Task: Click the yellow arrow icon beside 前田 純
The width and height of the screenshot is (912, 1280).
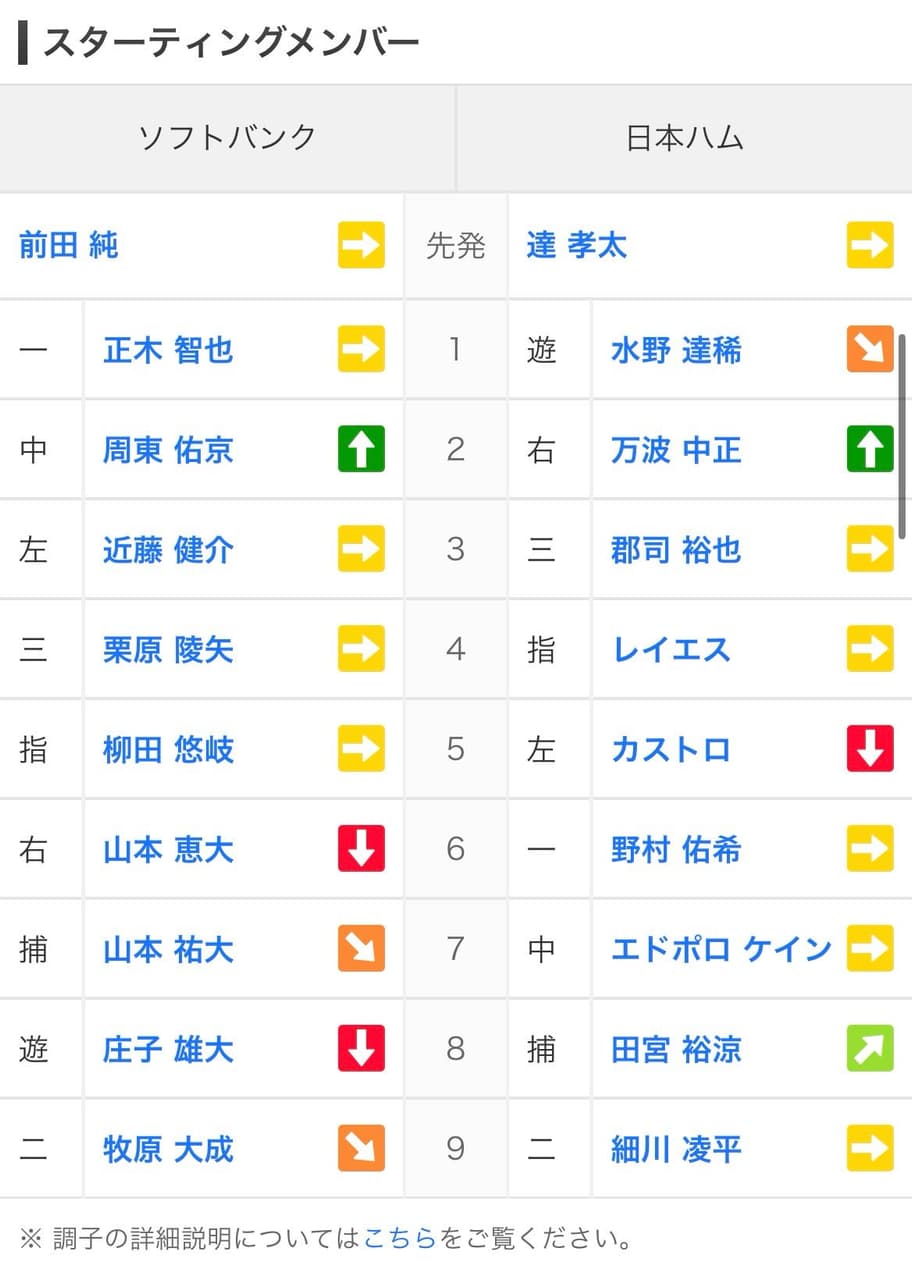Action: pyautogui.click(x=361, y=245)
